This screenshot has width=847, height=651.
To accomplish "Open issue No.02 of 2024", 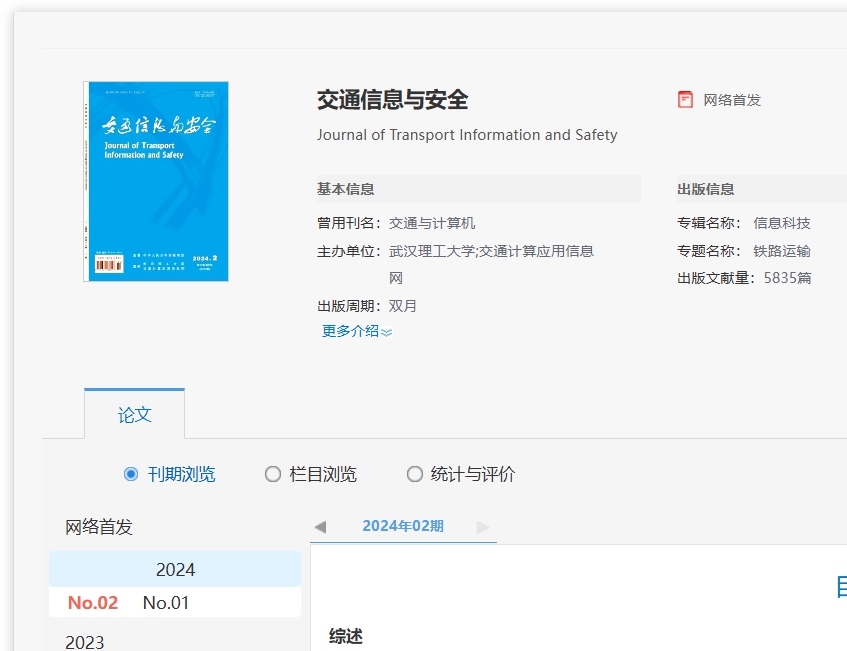I will [x=93, y=602].
